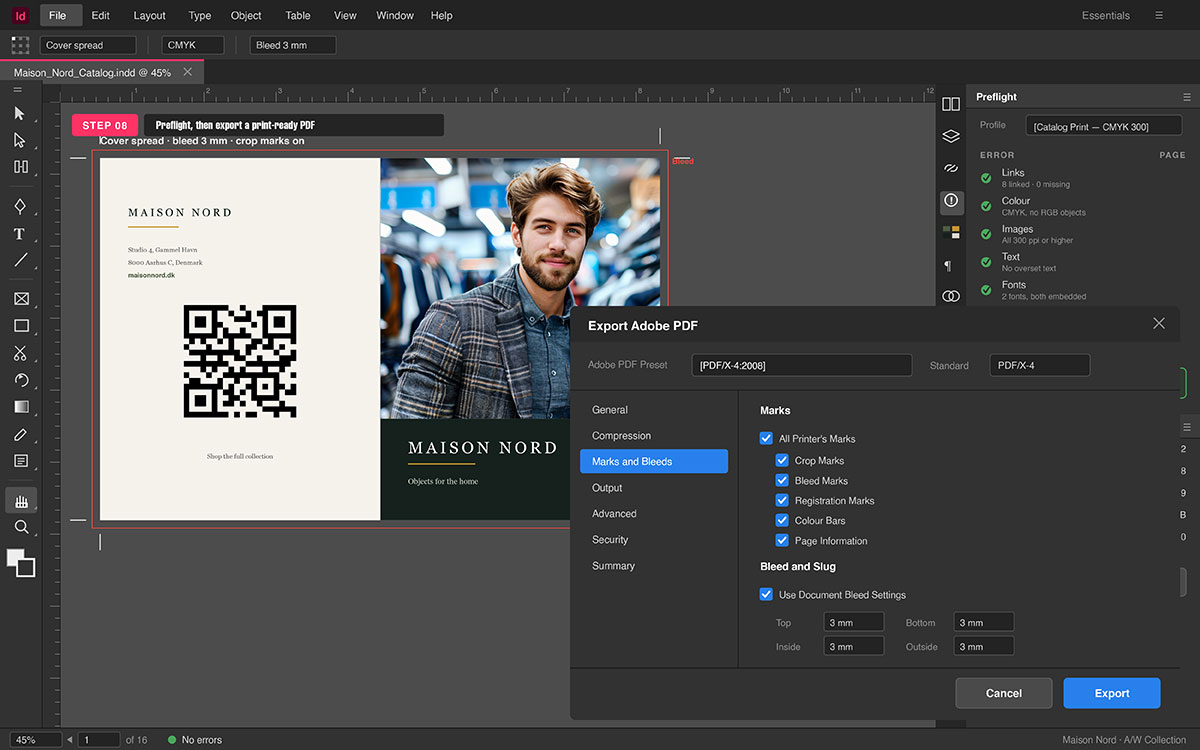Viewport: 1200px width, 750px height.
Task: Open the Preflight panel menu icon
Action: click(1187, 97)
